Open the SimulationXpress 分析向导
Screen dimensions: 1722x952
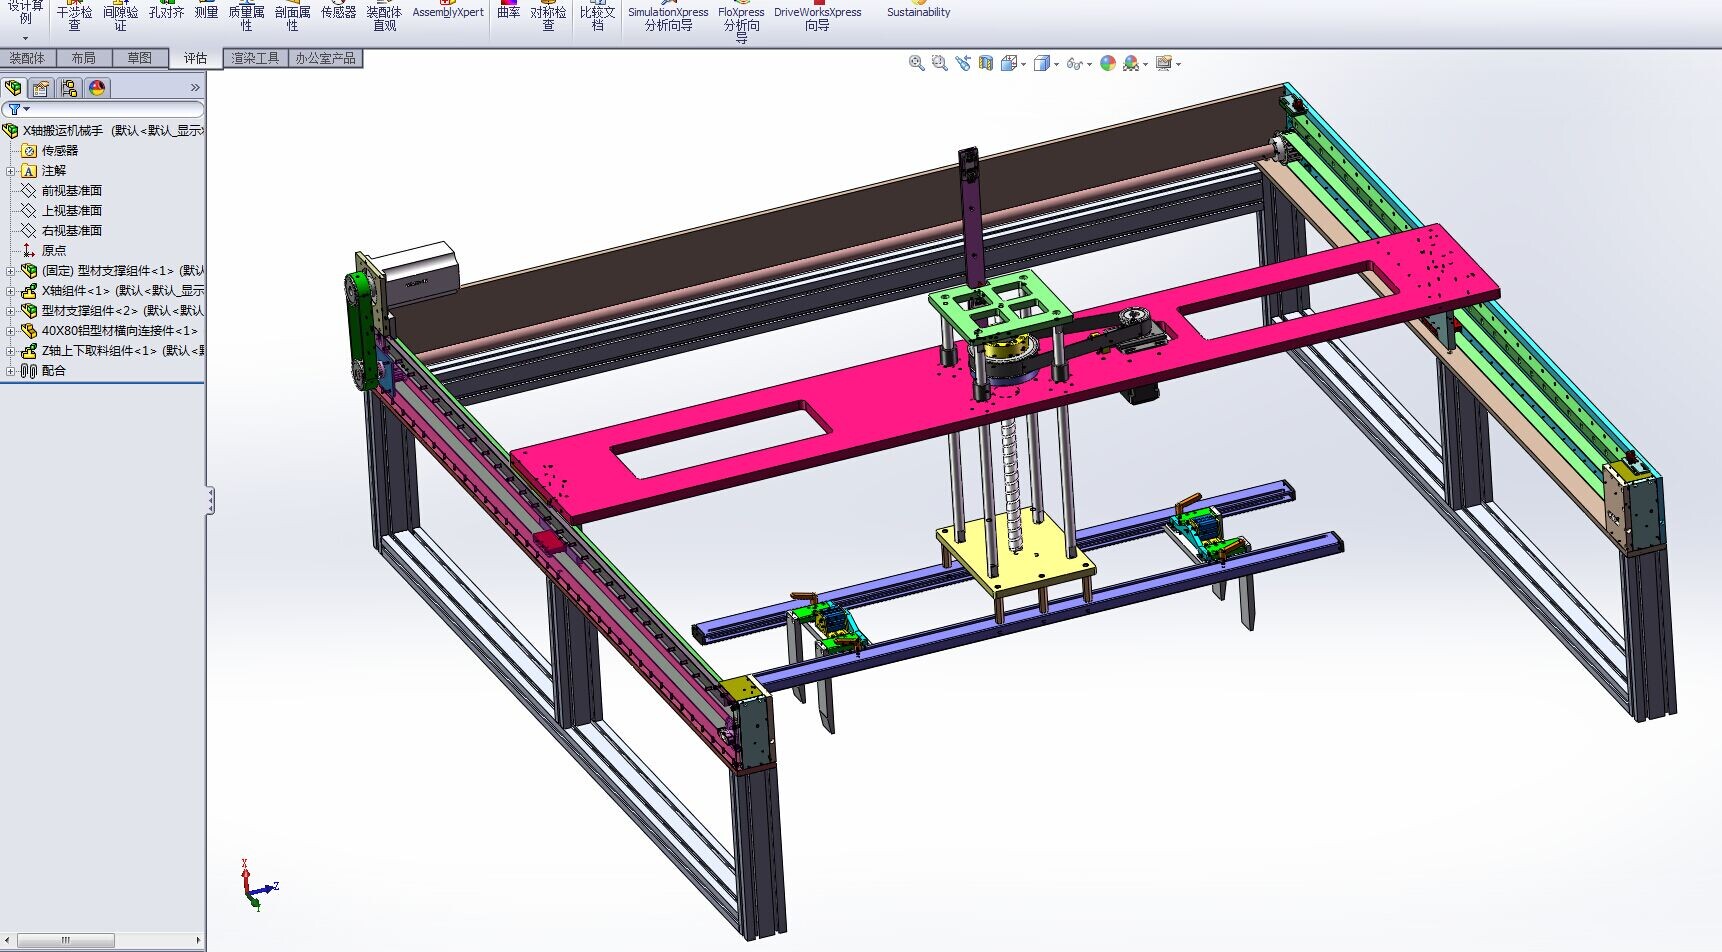coord(668,16)
